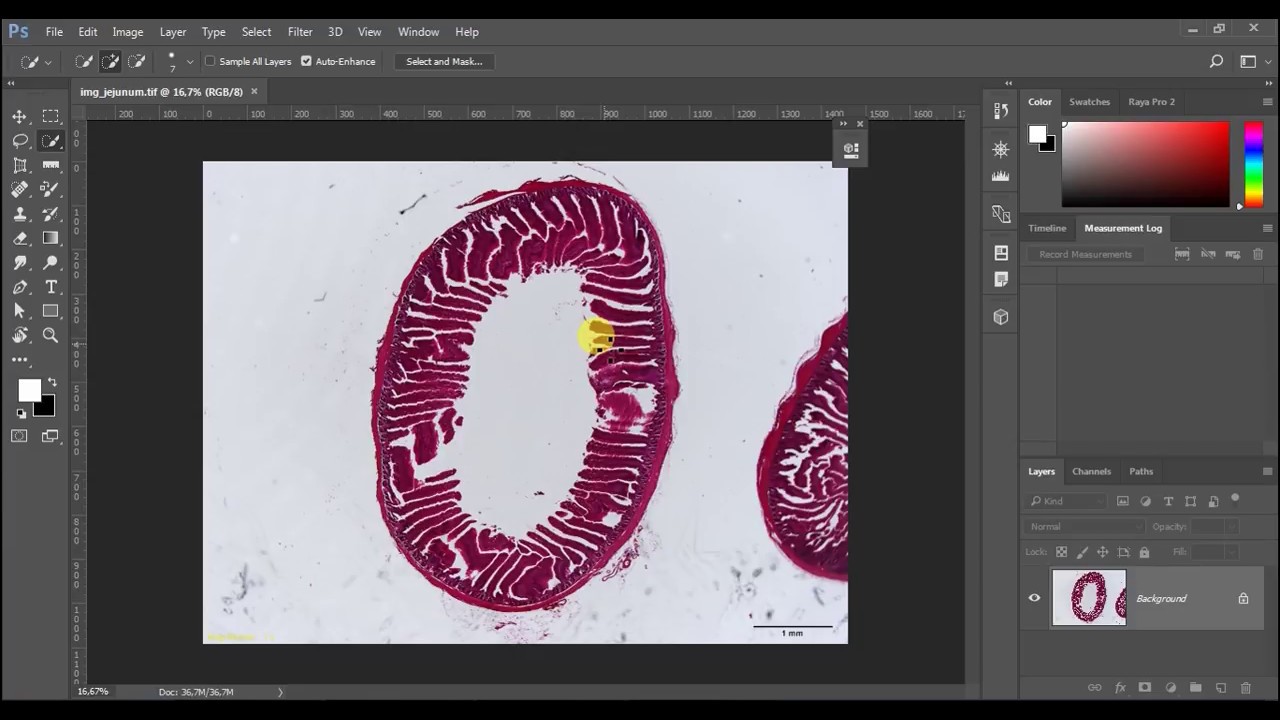Open layer Kind filter dropdown
Screen dimensions: 1280x720
(x=1066, y=501)
